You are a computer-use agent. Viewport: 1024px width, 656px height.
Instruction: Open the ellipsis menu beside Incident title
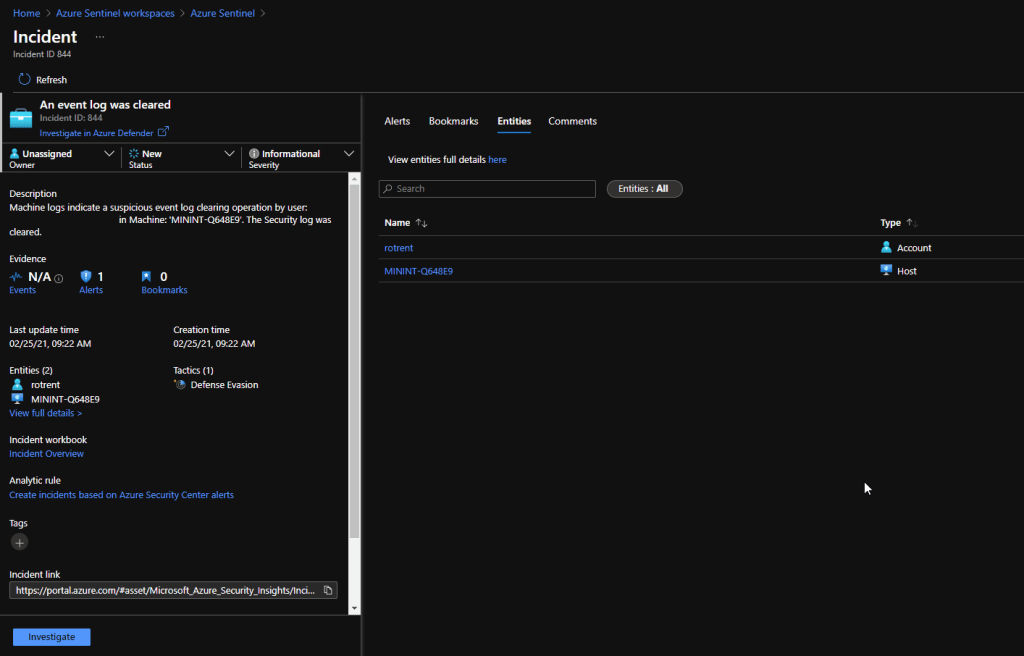[x=99, y=37]
